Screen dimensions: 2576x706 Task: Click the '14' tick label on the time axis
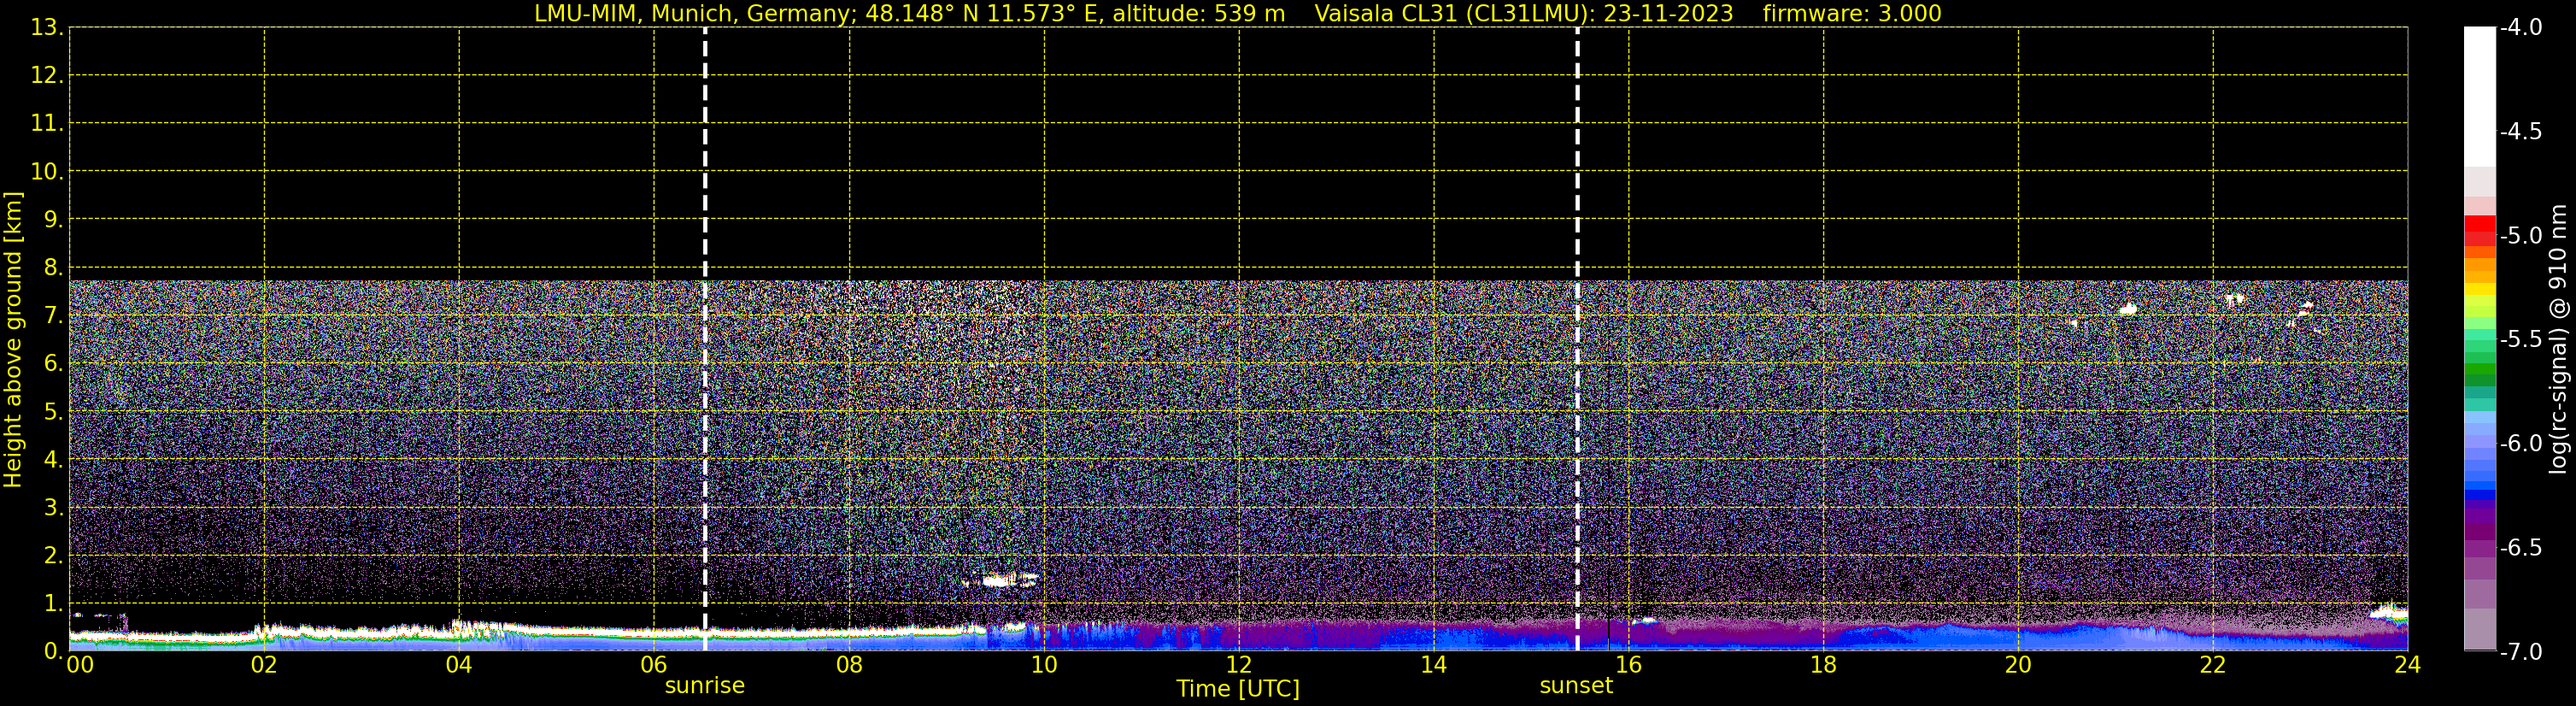pos(1434,665)
